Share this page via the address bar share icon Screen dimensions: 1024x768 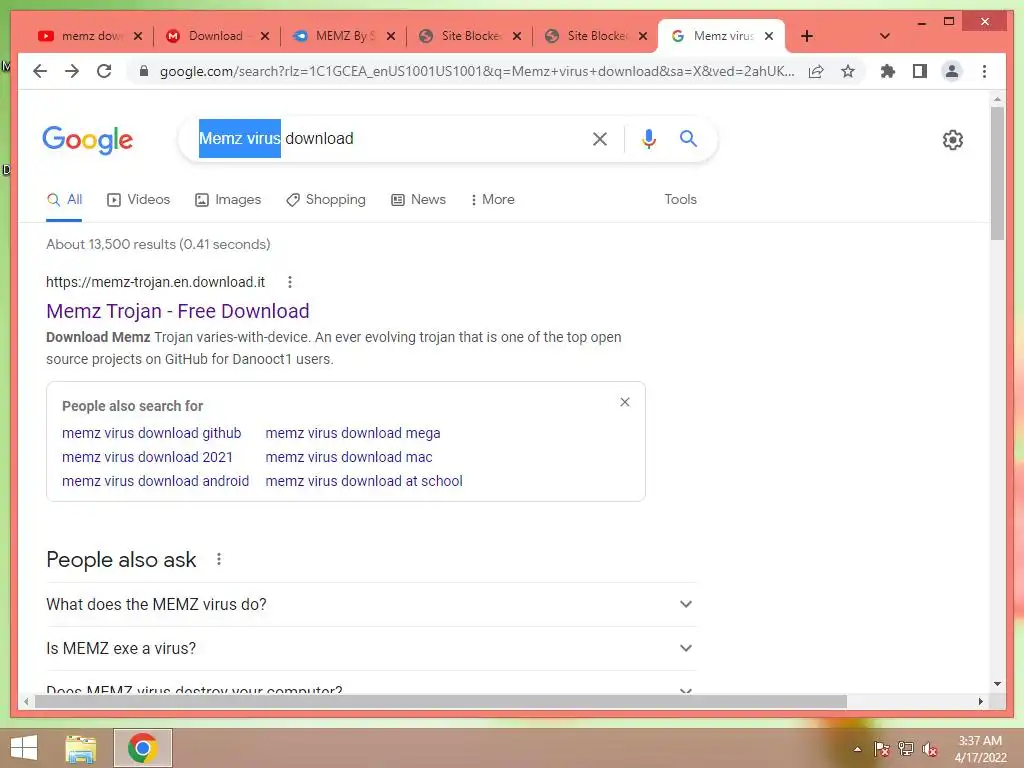[816, 71]
